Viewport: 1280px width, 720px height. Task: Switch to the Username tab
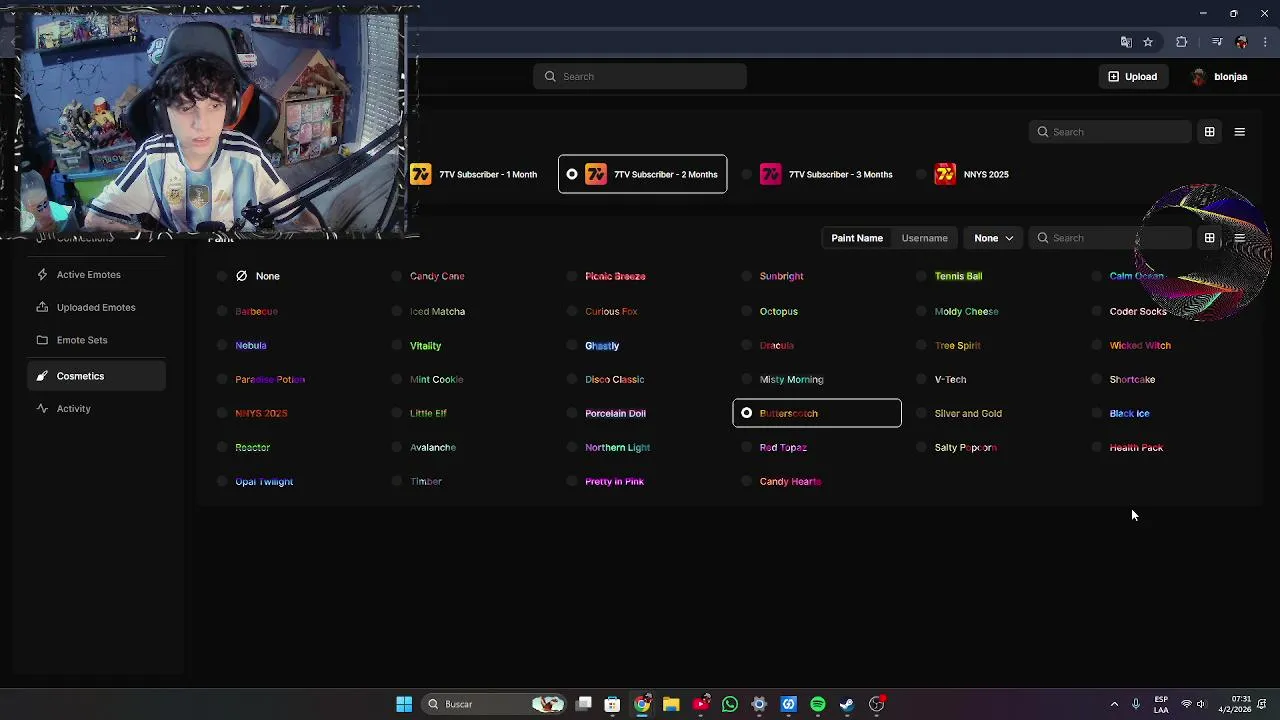pos(924,238)
